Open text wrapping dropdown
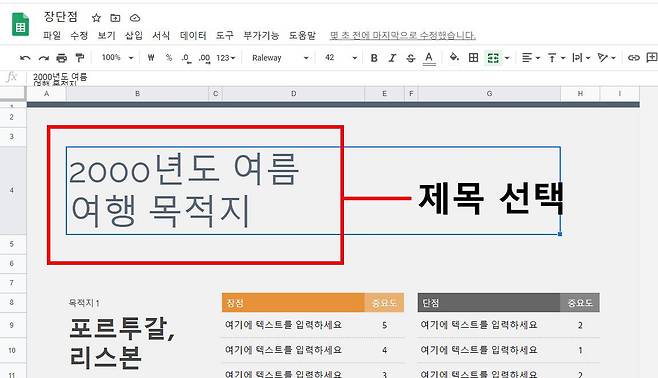658x378 pixels. 581,57
